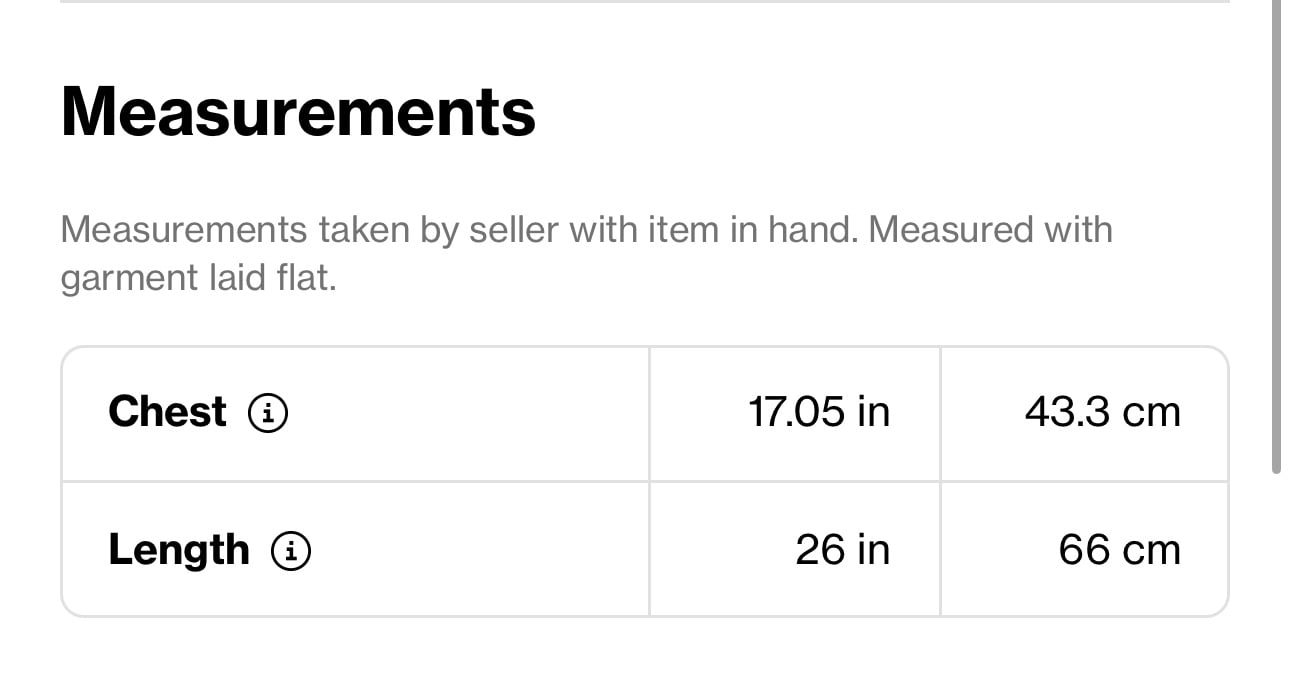This screenshot has width=1290, height=695.
Task: Click the Length row label
Action: coord(178,550)
